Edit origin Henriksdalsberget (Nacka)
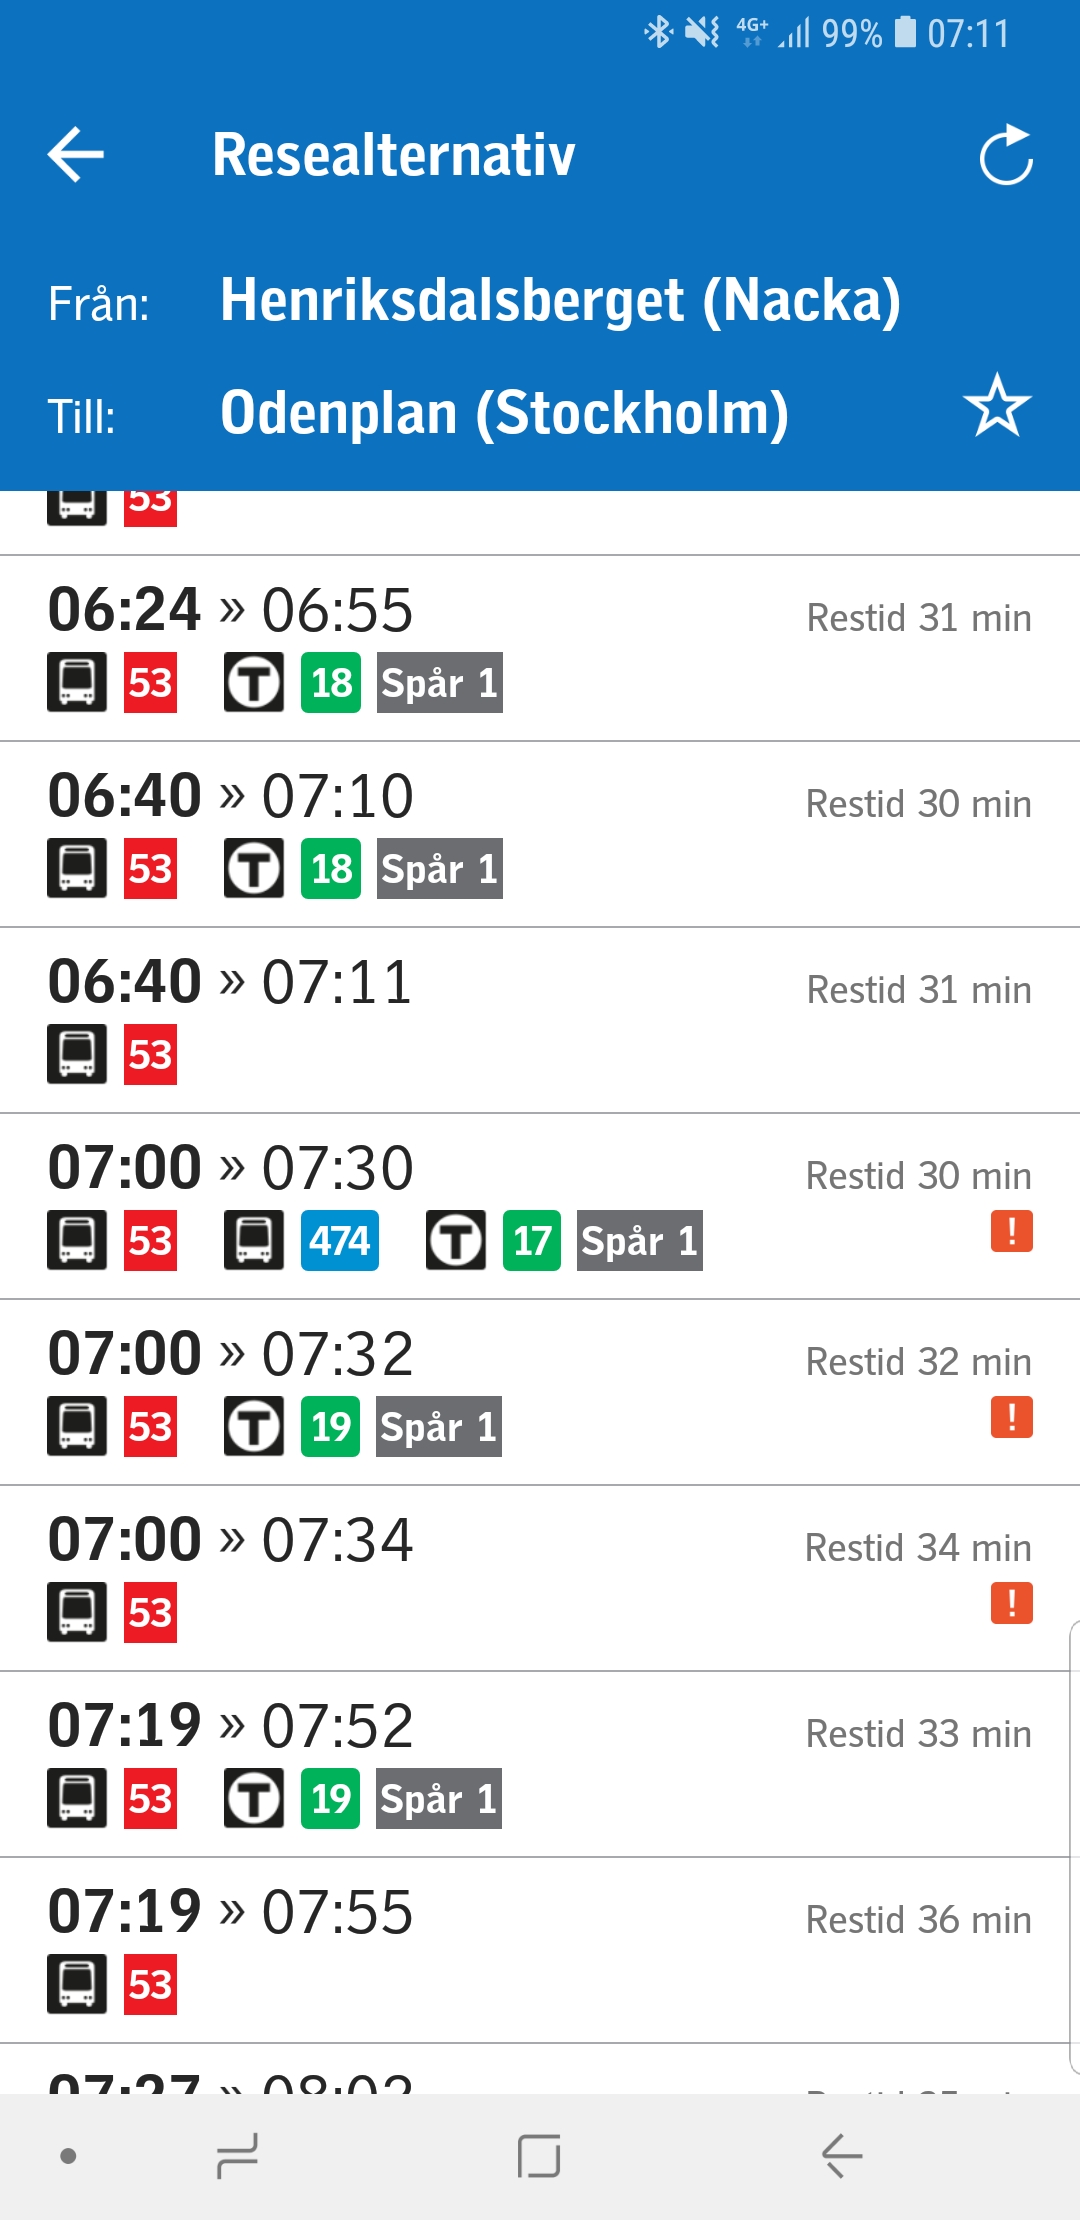The height and width of the screenshot is (2220, 1080). pyautogui.click(x=560, y=300)
